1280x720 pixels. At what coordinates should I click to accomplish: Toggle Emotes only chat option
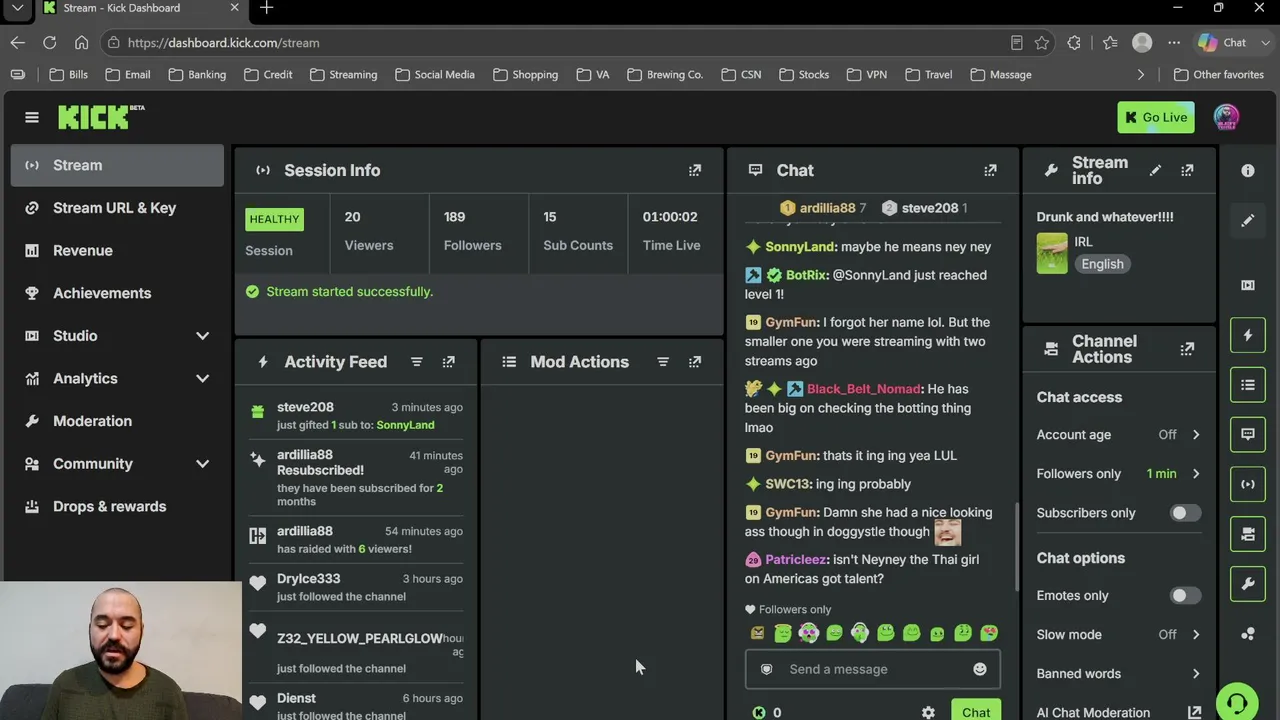point(1185,596)
